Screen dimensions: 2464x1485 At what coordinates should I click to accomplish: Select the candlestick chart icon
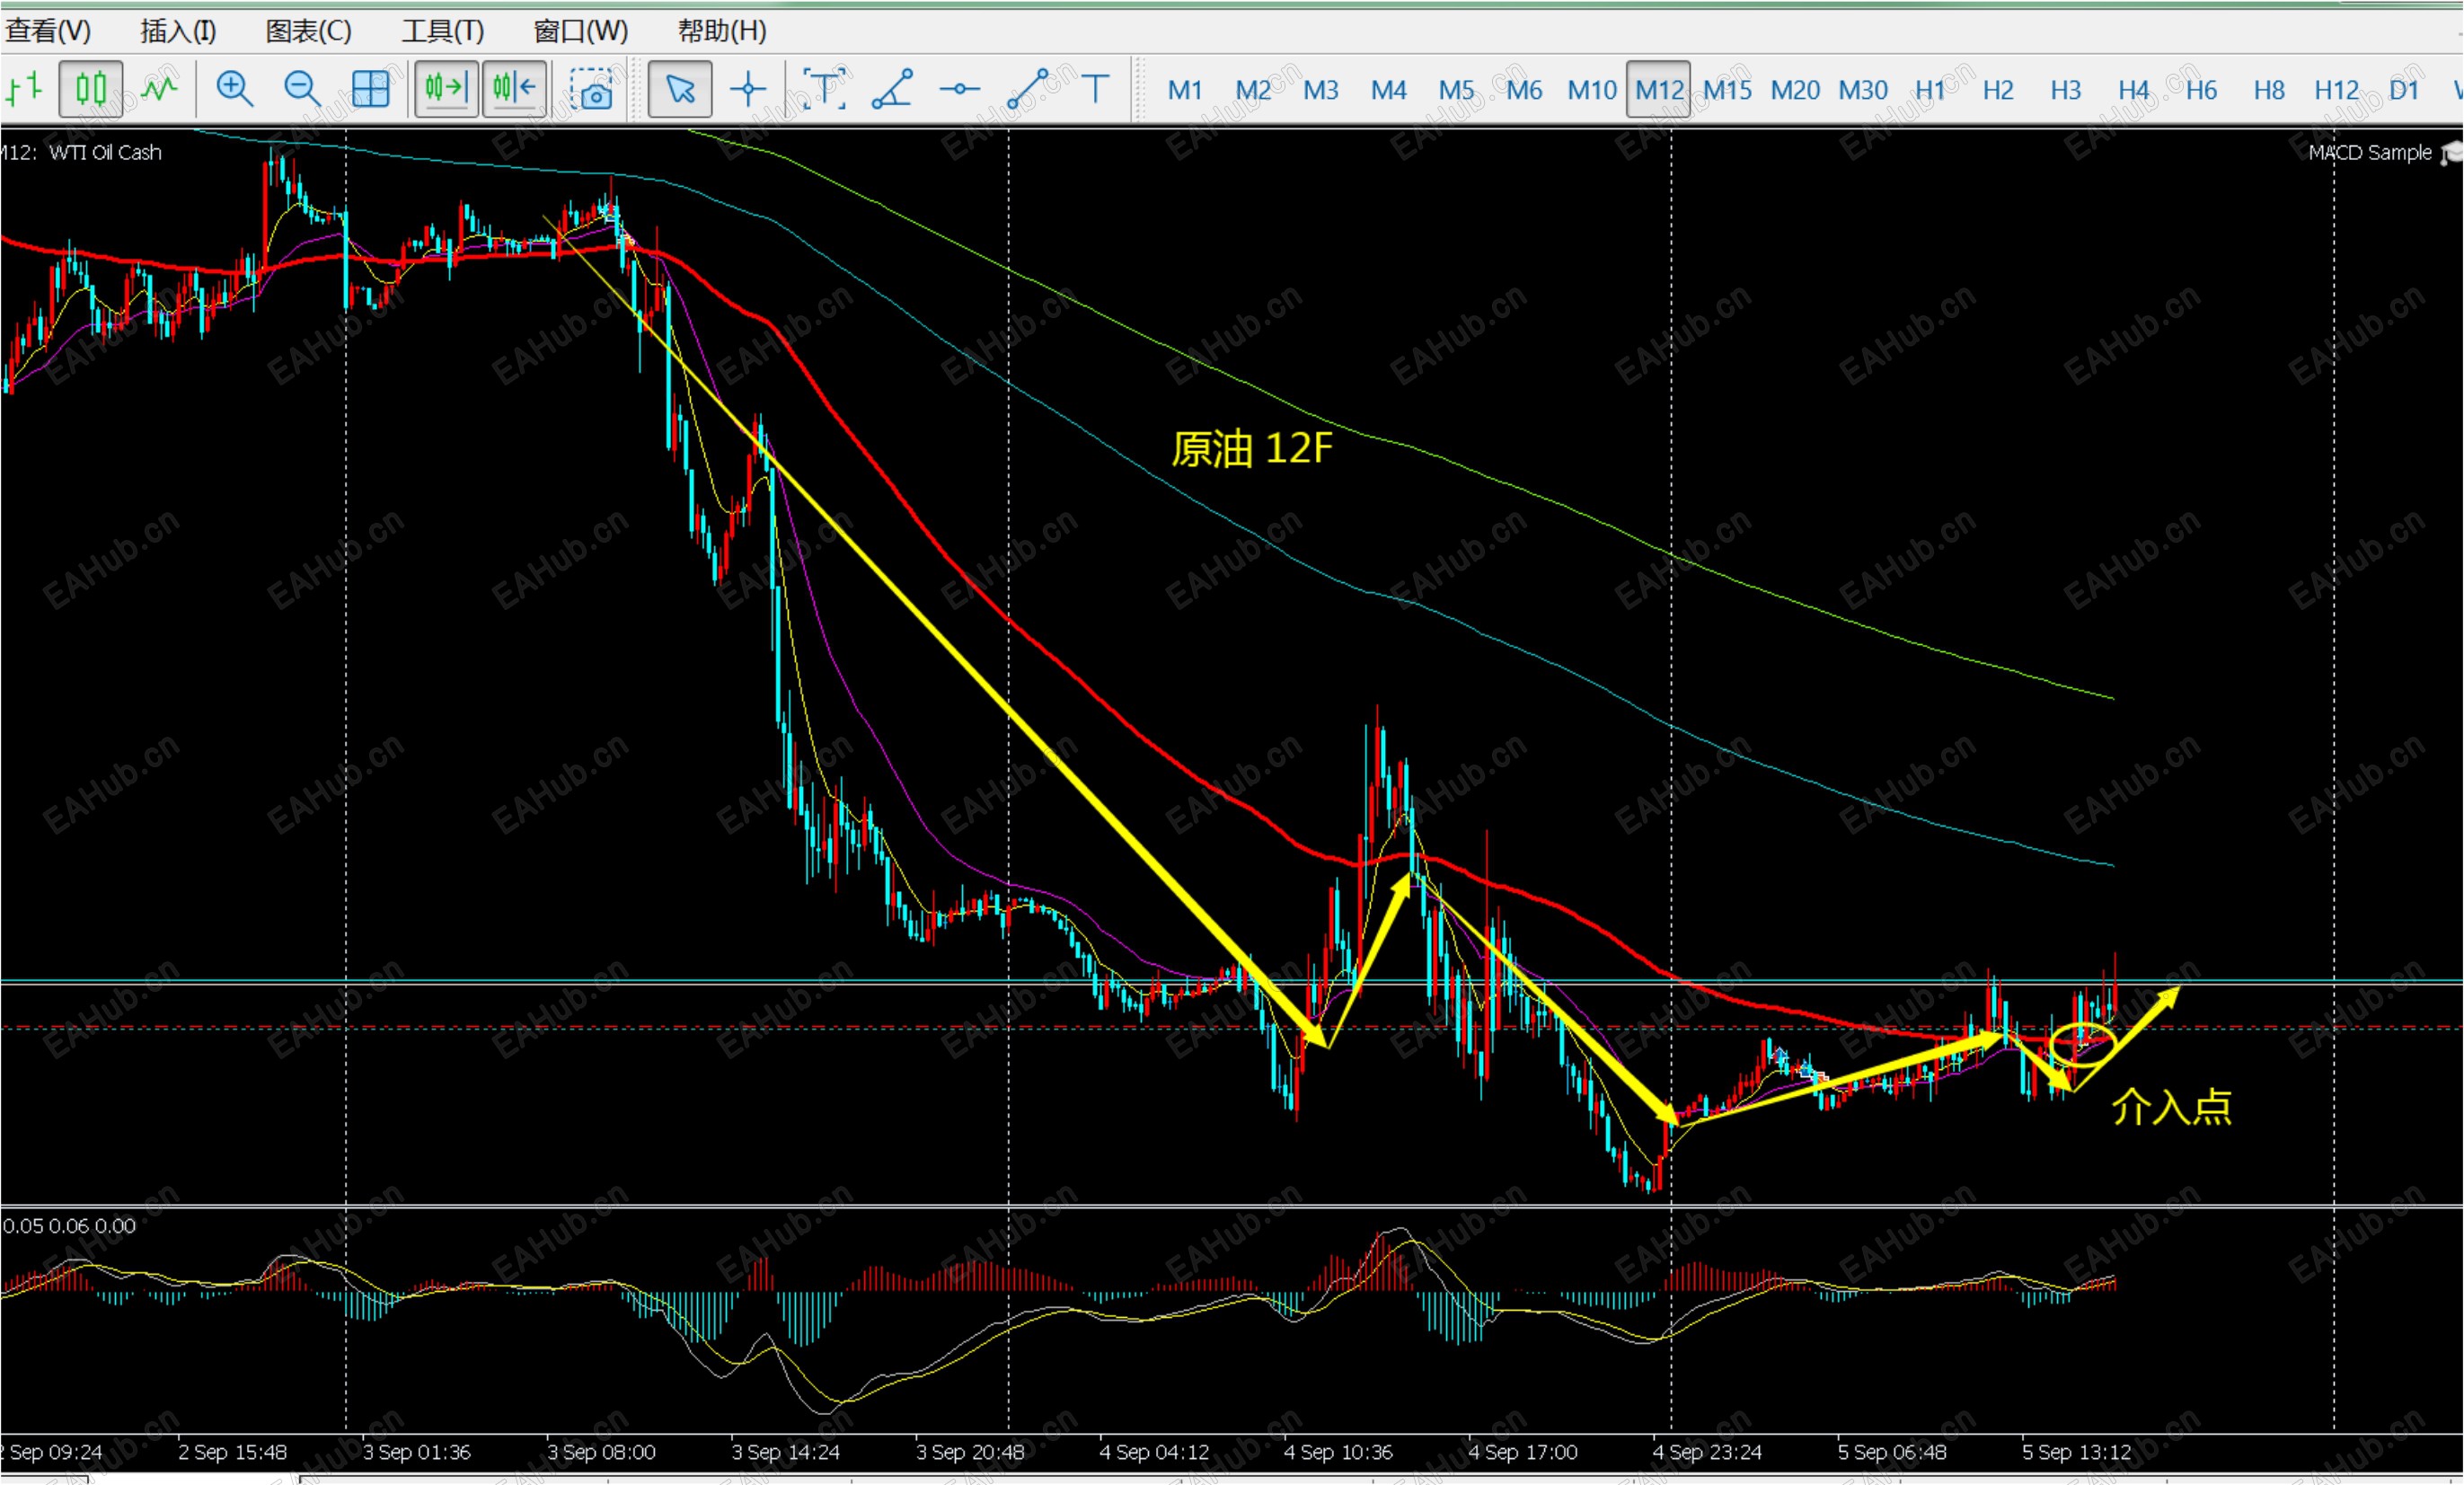[x=91, y=89]
